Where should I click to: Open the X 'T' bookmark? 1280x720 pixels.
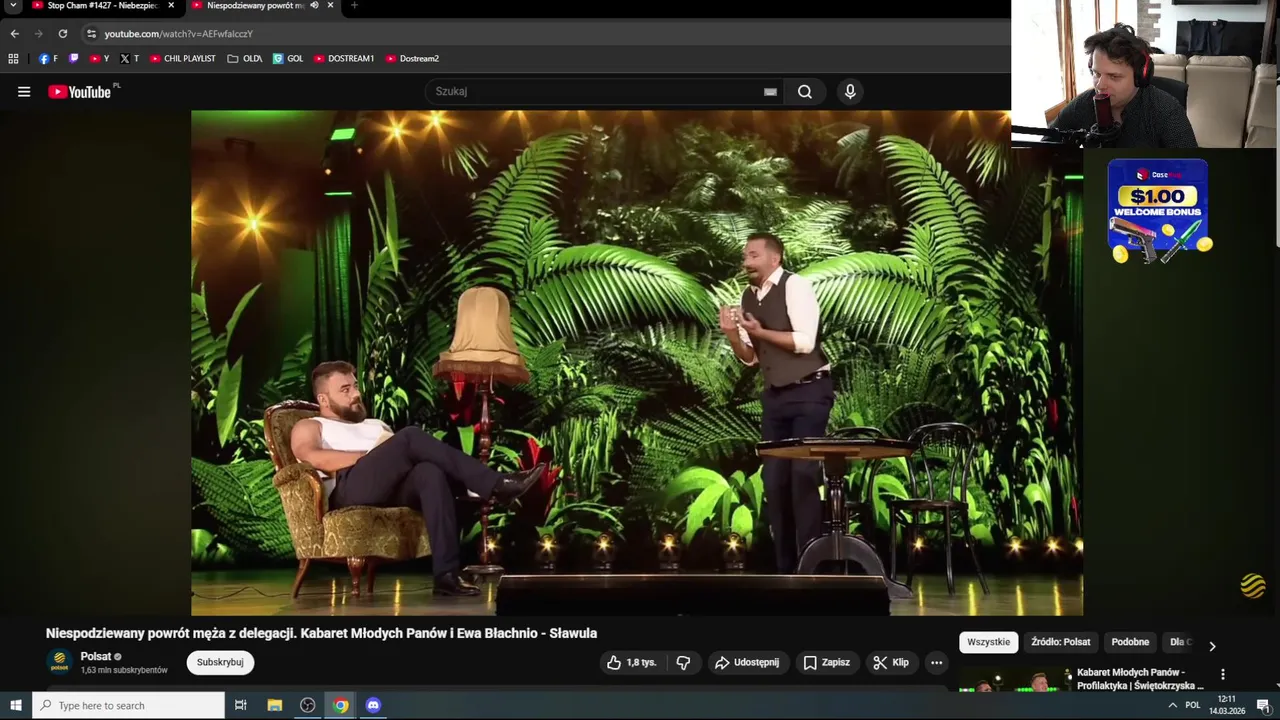129,59
